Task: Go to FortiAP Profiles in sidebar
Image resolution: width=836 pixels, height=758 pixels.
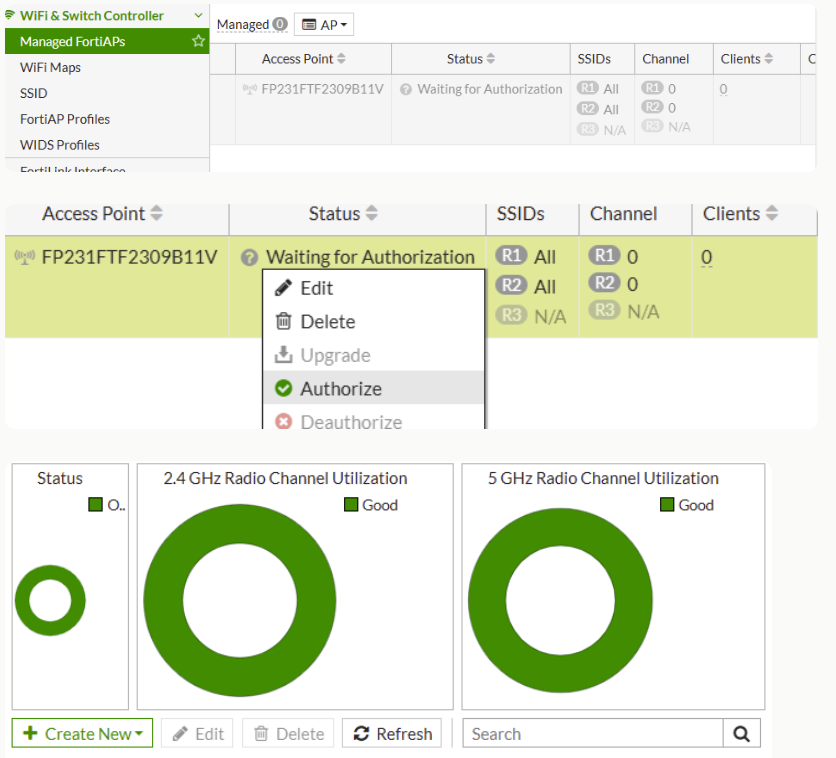Action: [x=65, y=119]
